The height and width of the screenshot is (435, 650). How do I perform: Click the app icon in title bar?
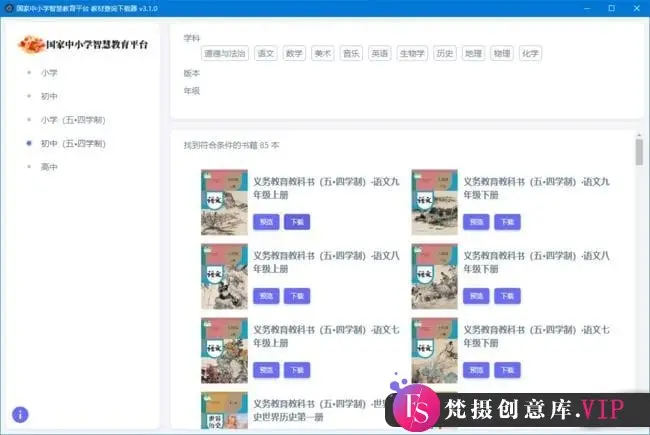point(9,8)
